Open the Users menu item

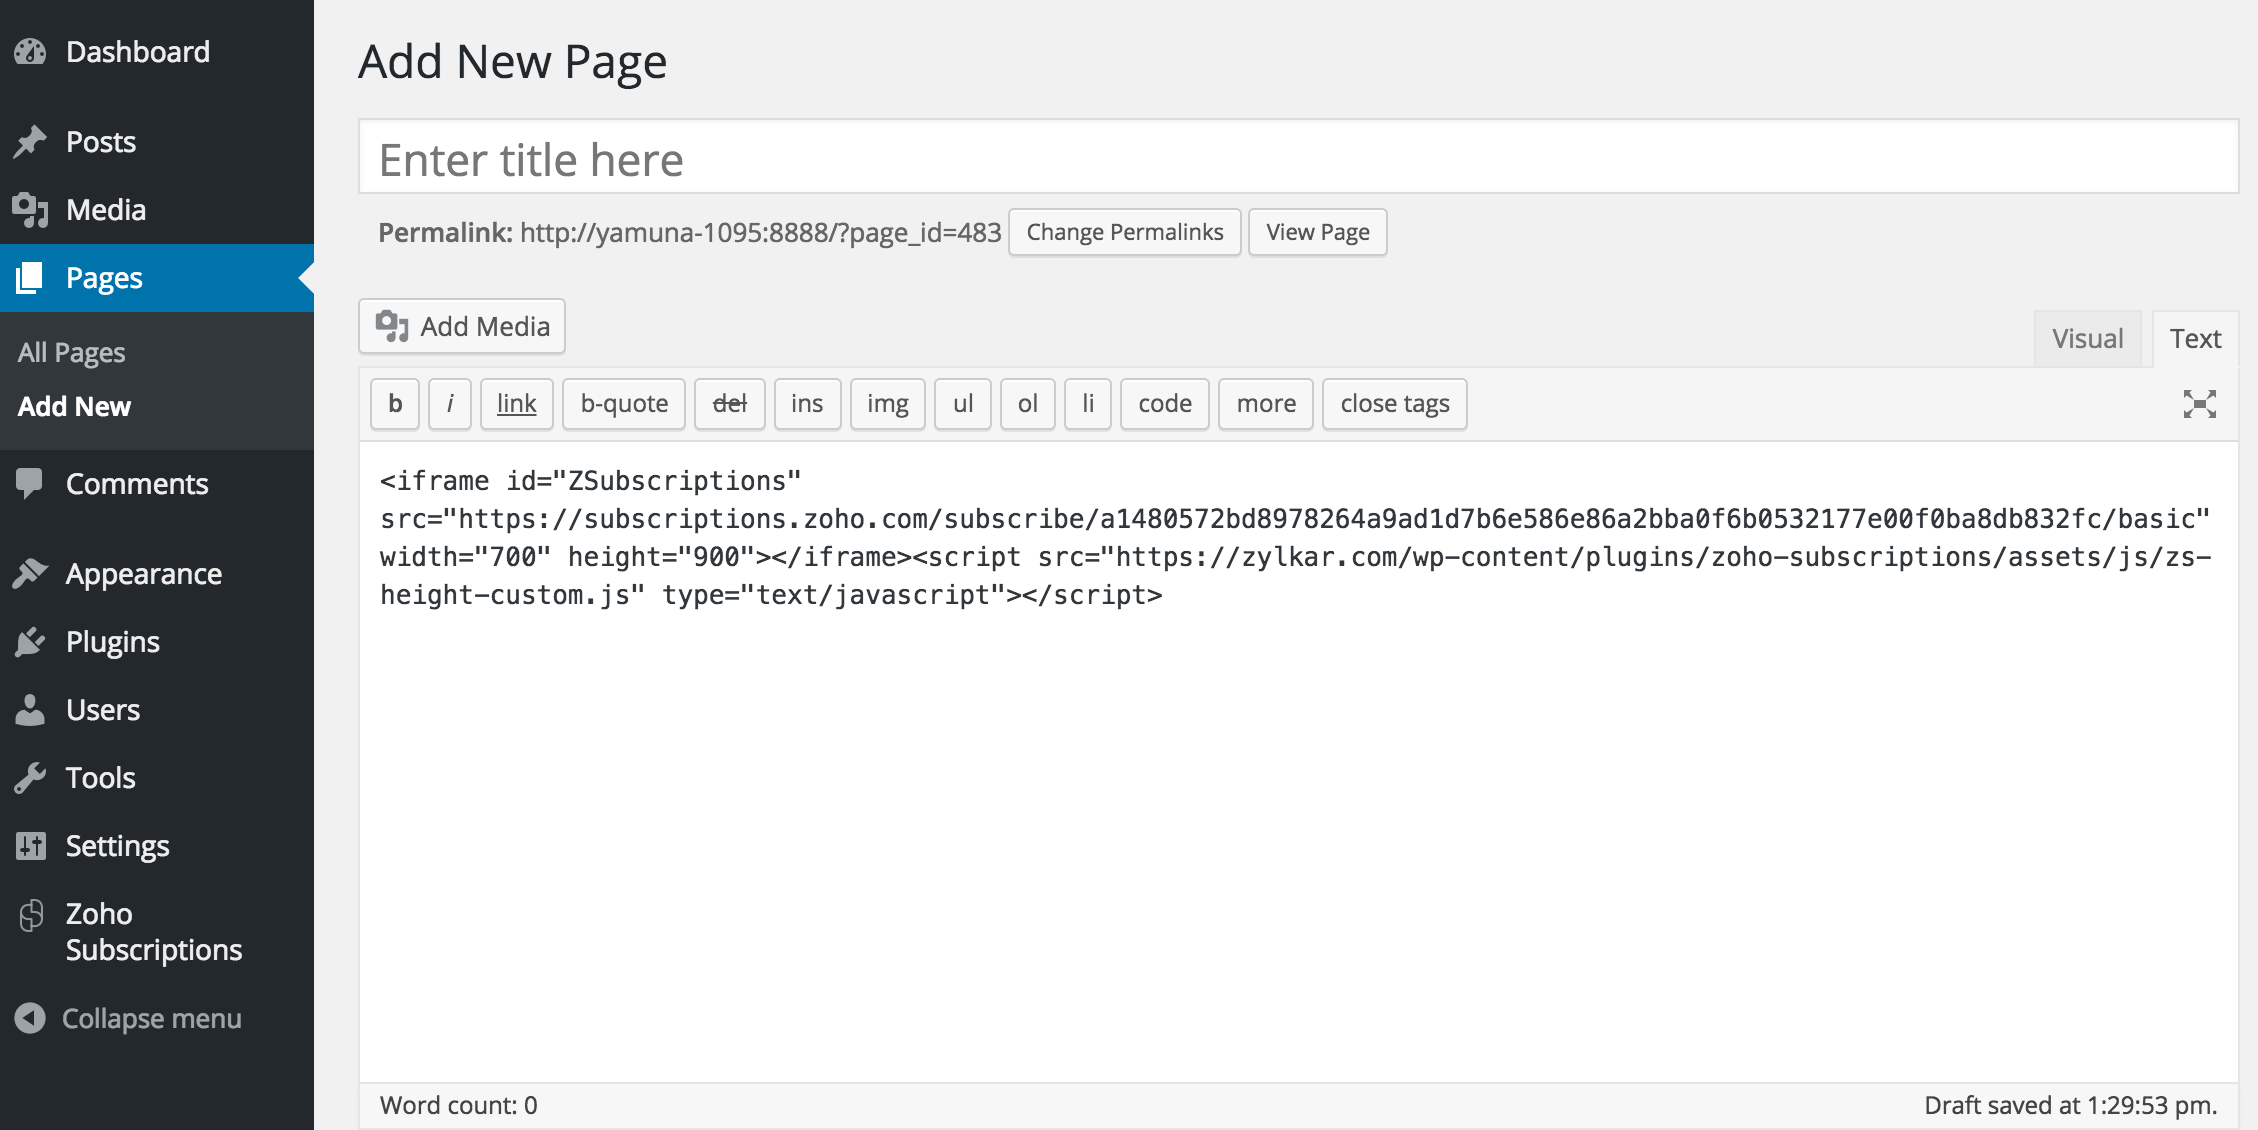coord(102,710)
